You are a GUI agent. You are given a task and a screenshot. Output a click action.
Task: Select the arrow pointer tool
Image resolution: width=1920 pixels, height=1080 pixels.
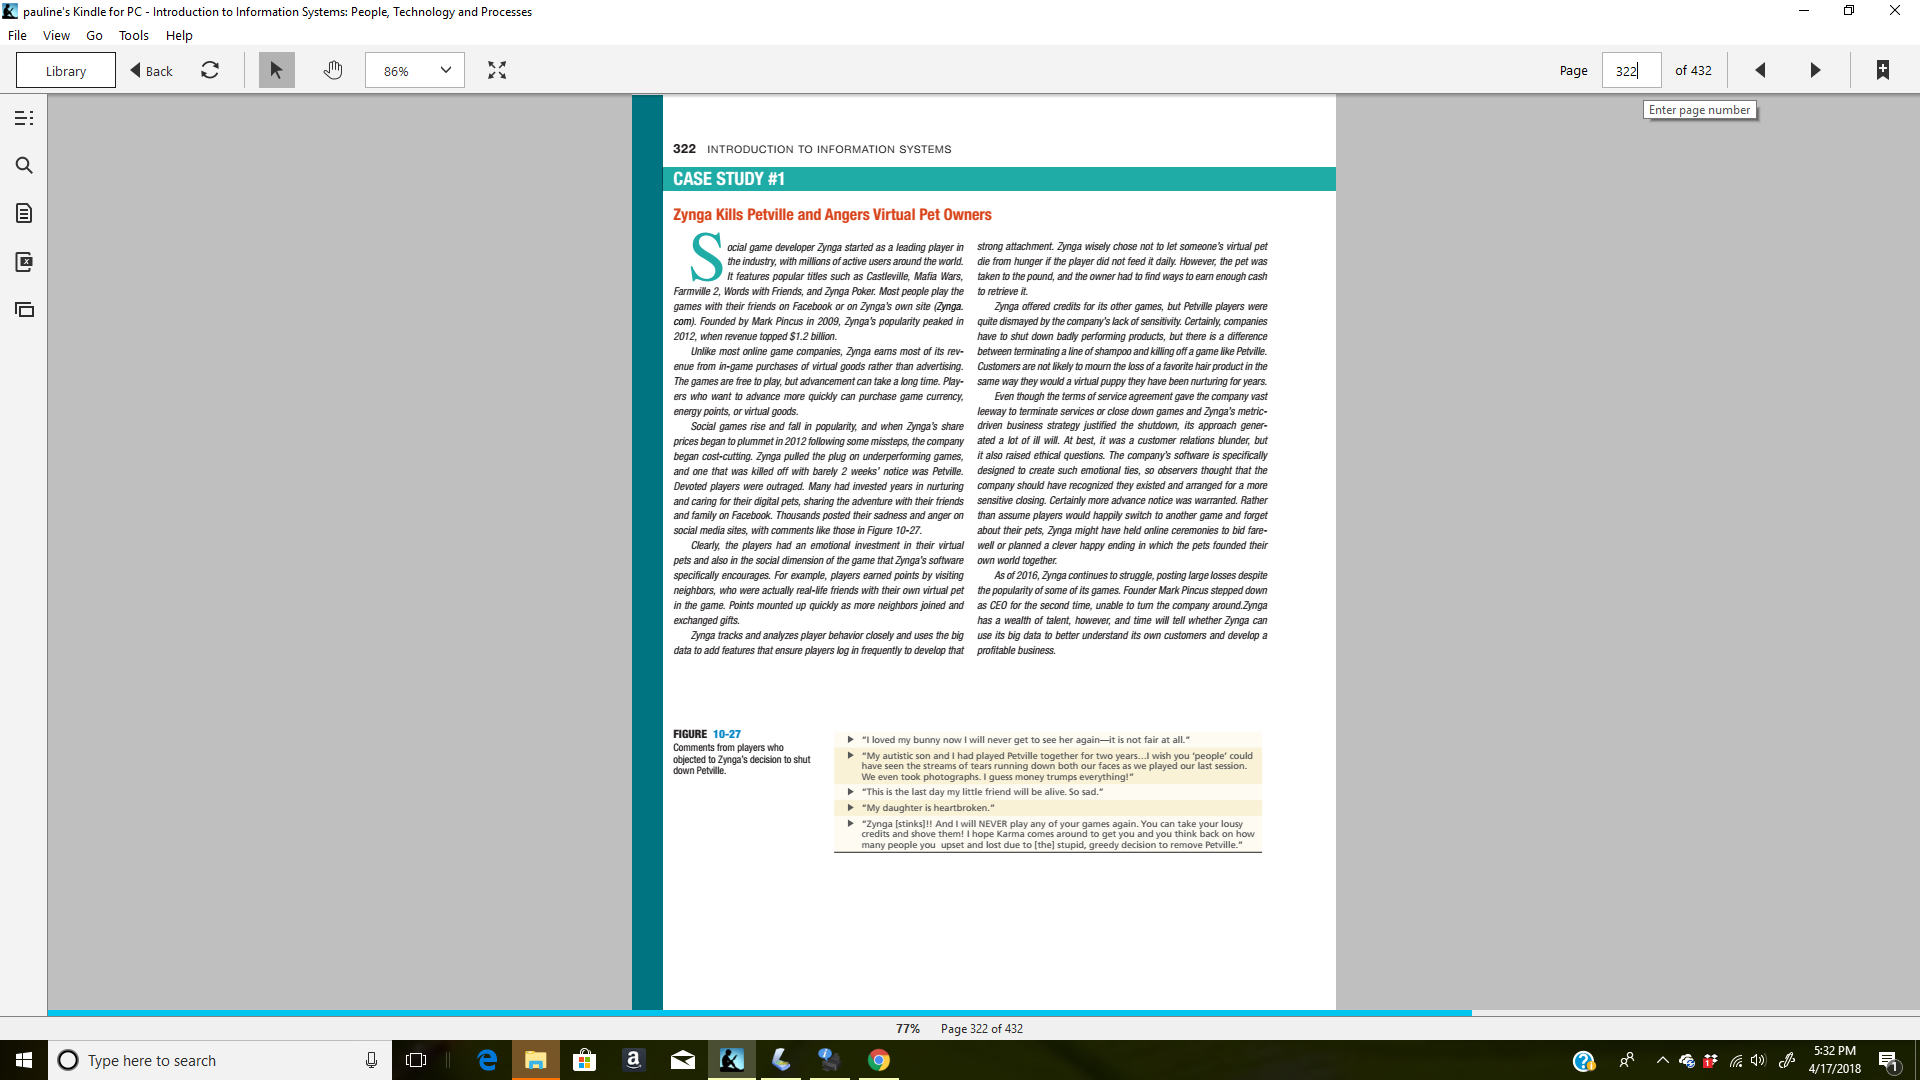click(x=276, y=70)
